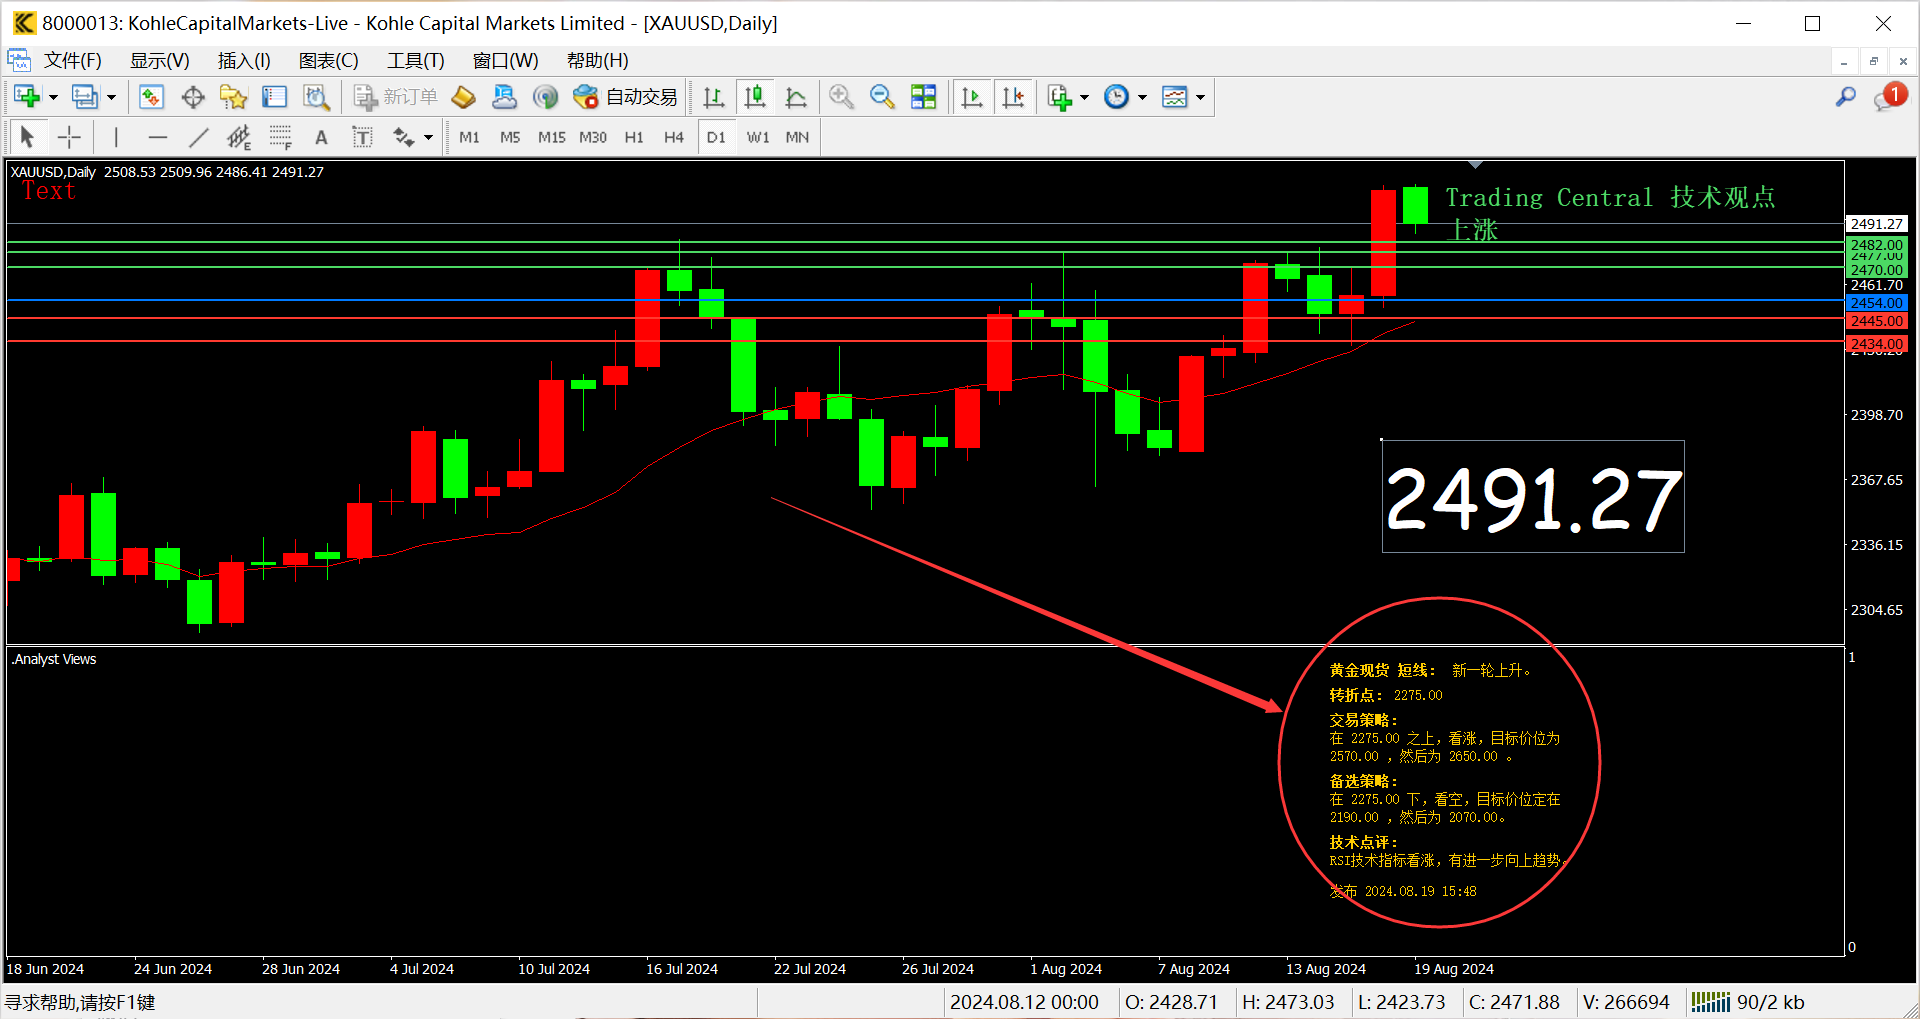Open the 显示(V) menu
Image resolution: width=1920 pixels, height=1019 pixels.
pyautogui.click(x=160, y=60)
